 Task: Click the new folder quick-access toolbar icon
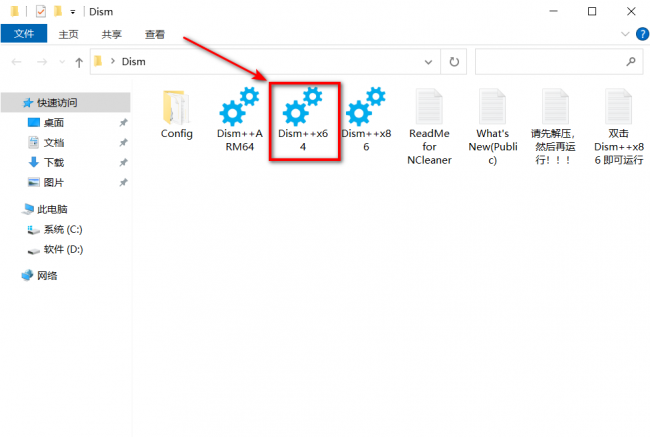pos(58,11)
